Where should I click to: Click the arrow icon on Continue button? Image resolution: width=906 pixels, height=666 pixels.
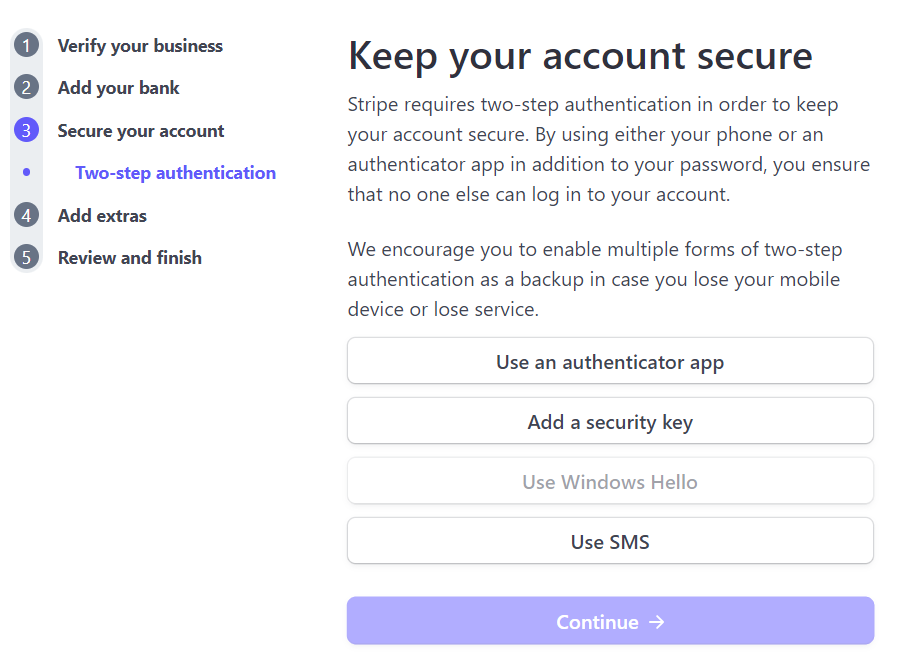pyautogui.click(x=657, y=622)
